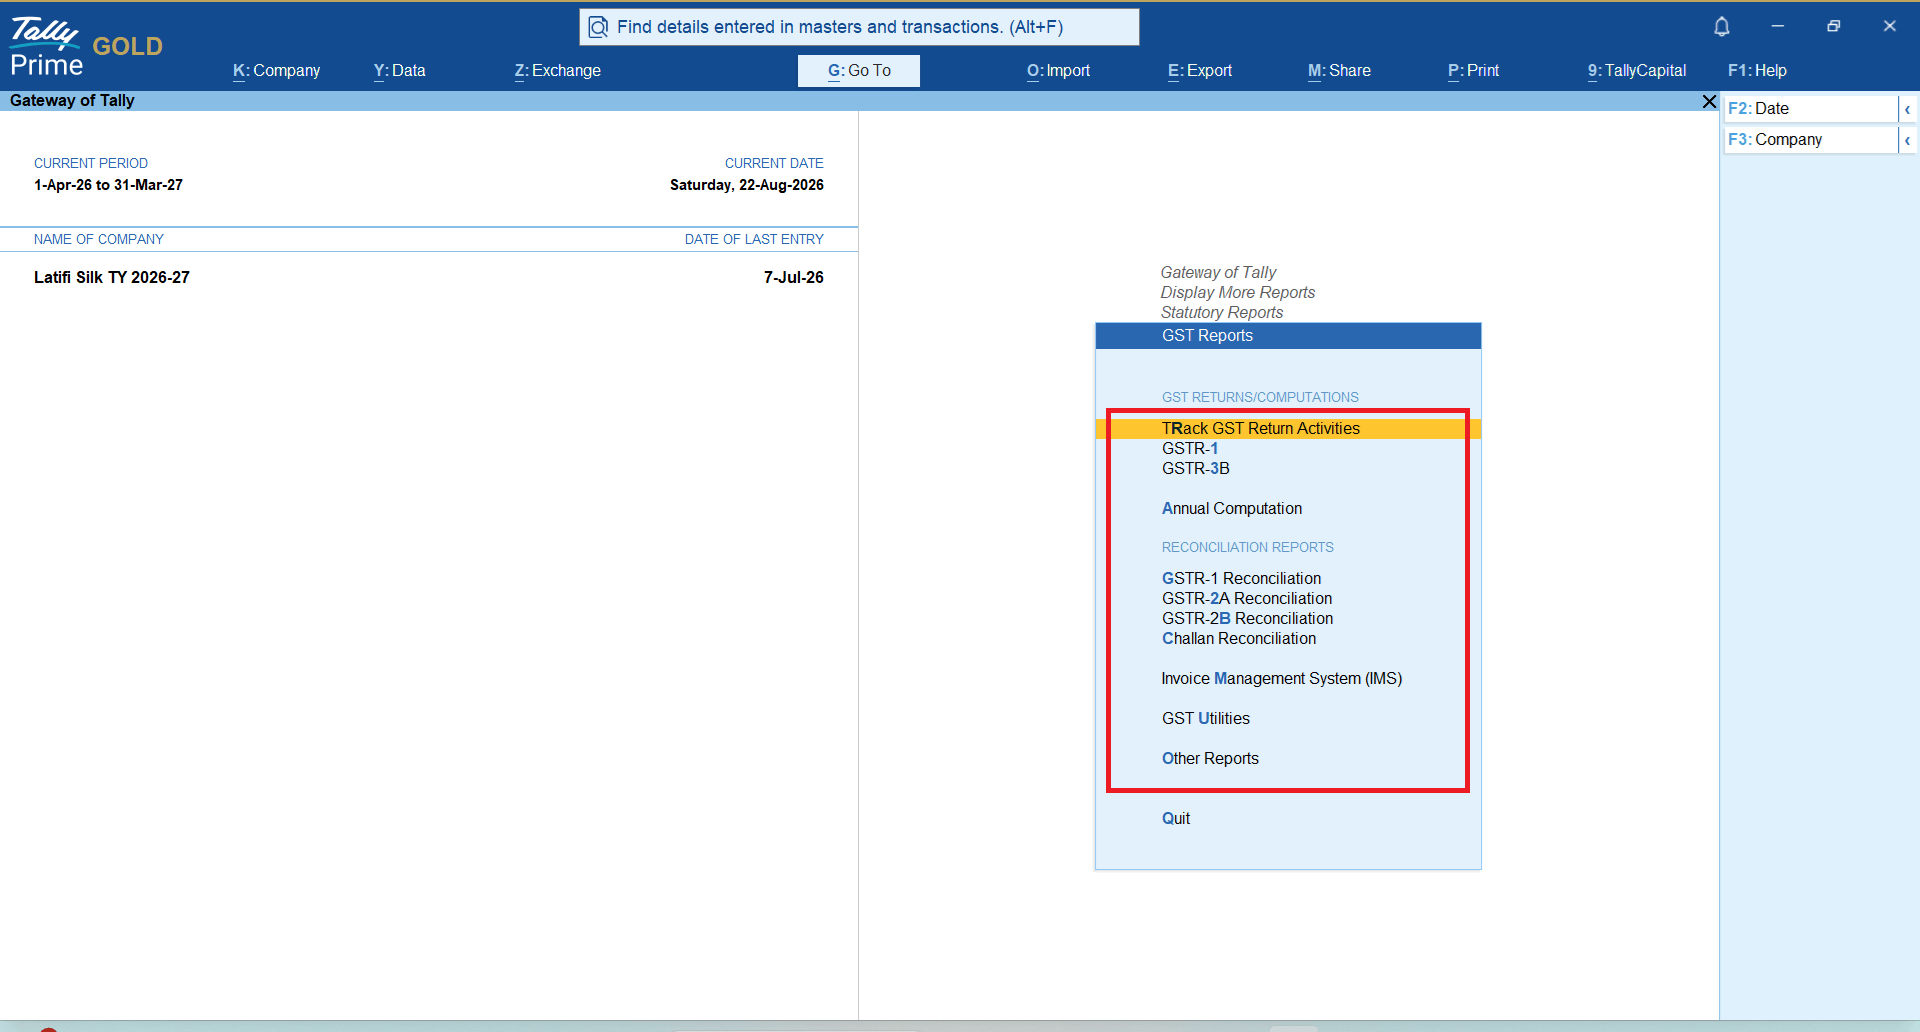1920x1032 pixels.
Task: Open F1: Help
Action: [x=1757, y=71]
